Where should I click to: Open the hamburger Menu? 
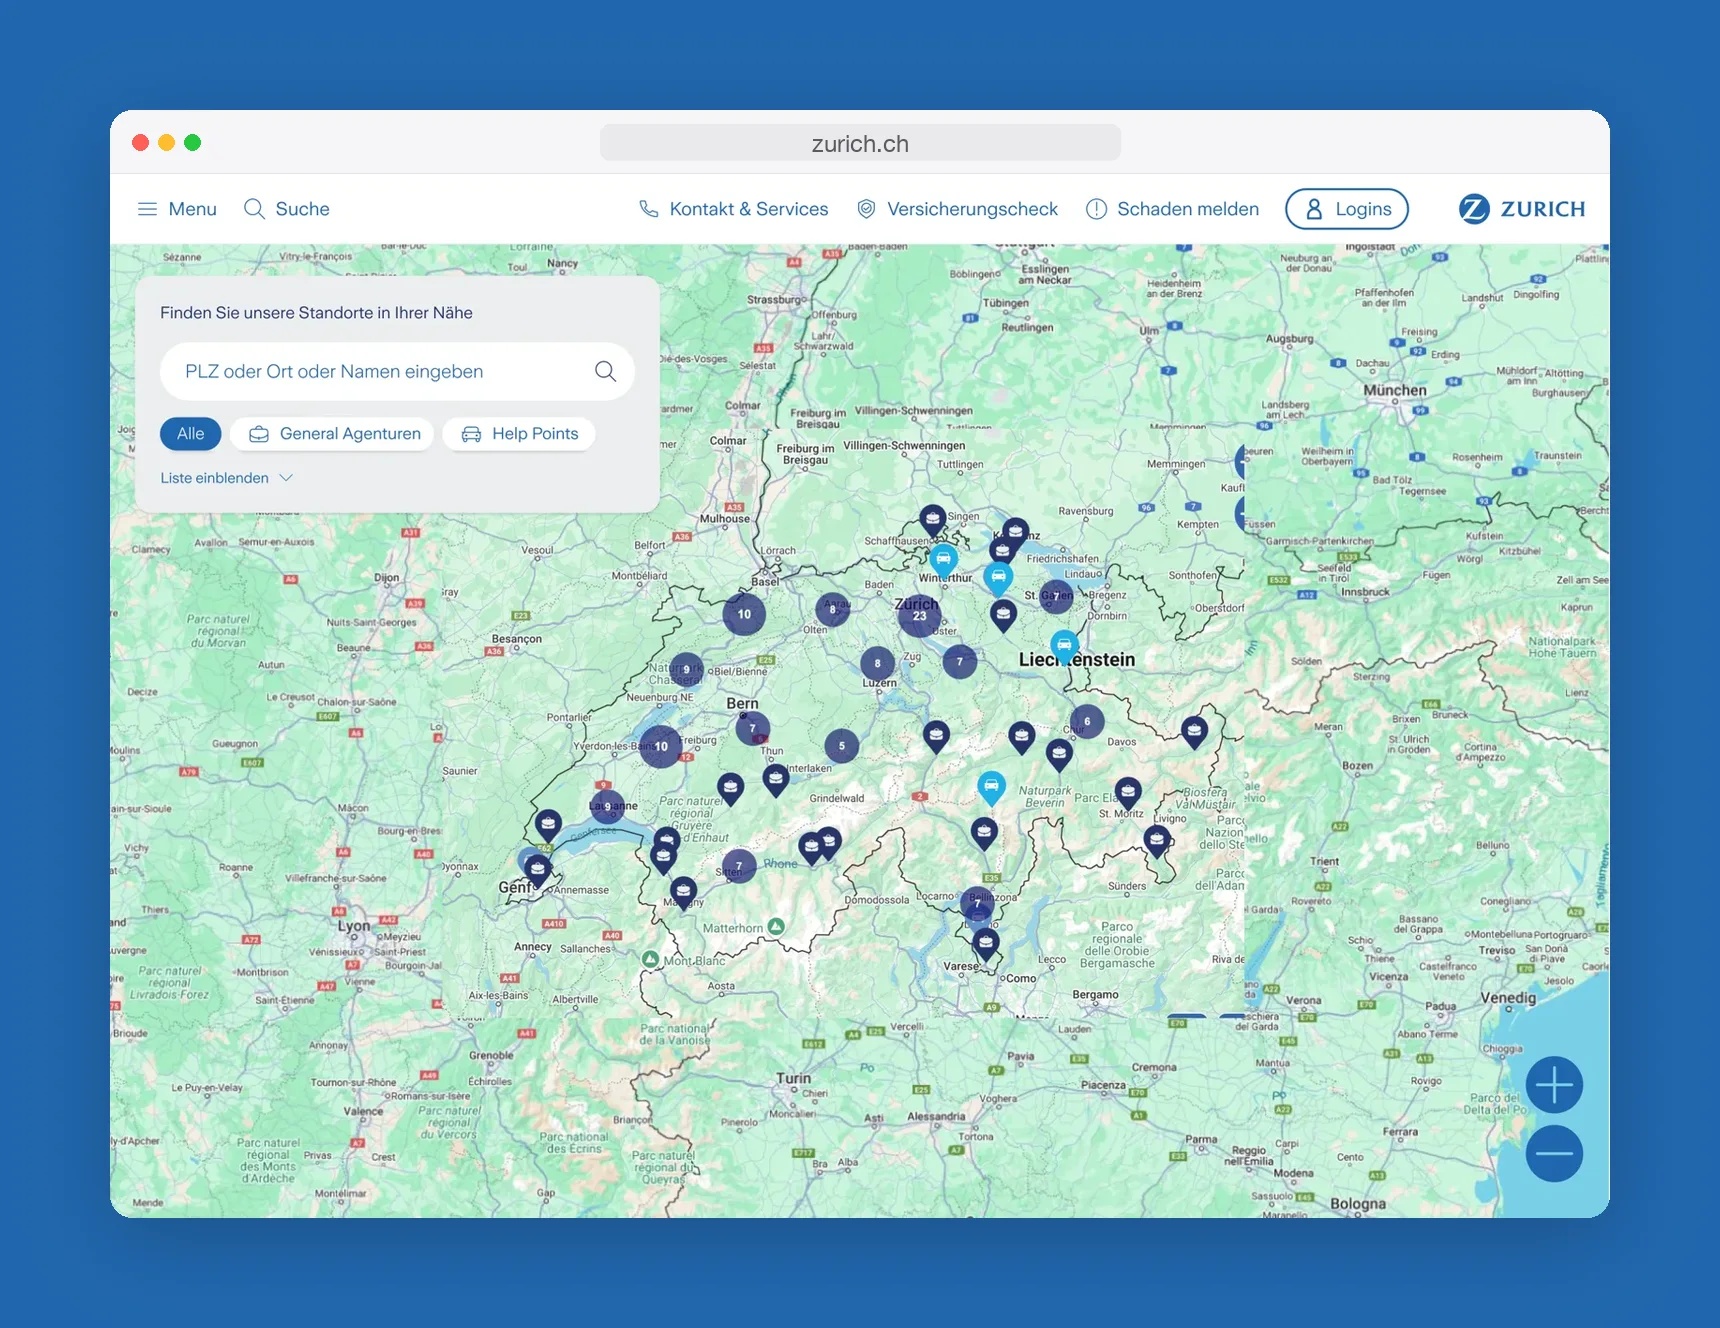coord(177,209)
